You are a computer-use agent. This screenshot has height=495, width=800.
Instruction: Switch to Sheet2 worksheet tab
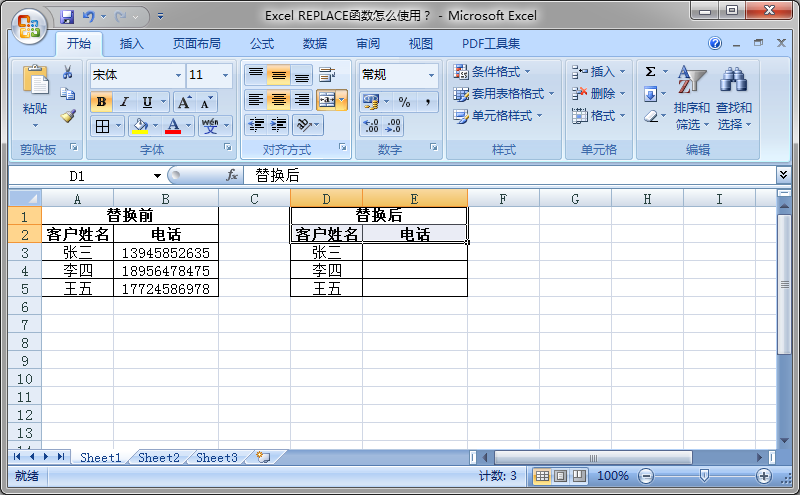click(159, 458)
